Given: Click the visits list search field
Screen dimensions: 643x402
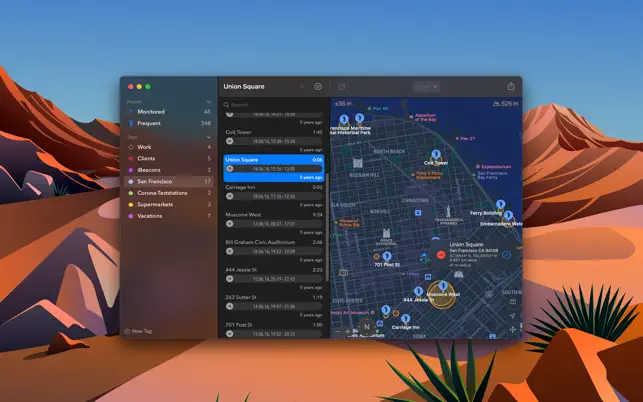Looking at the screenshot, I should click(274, 105).
